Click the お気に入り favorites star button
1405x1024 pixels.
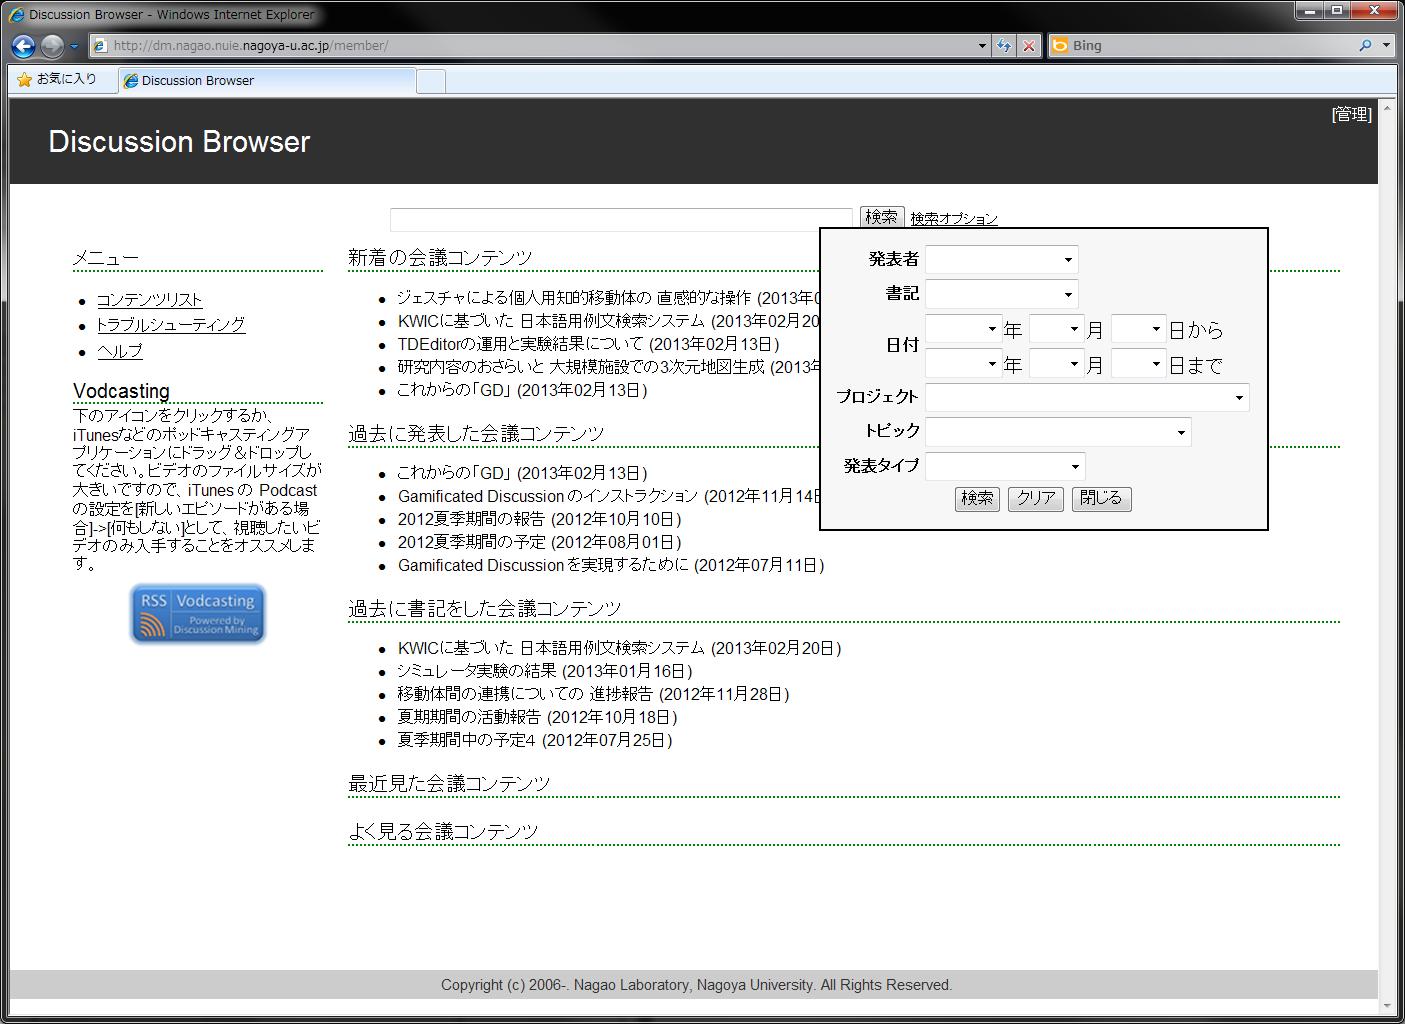[x=57, y=79]
